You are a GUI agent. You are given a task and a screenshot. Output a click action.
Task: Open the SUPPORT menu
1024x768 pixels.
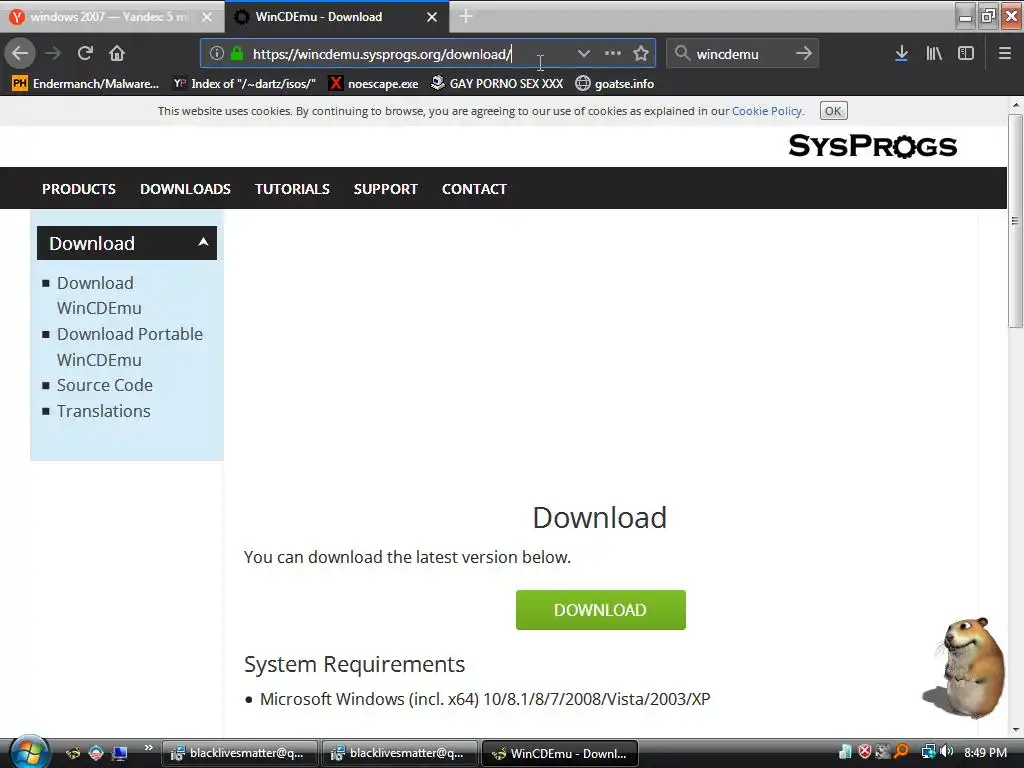coord(385,189)
